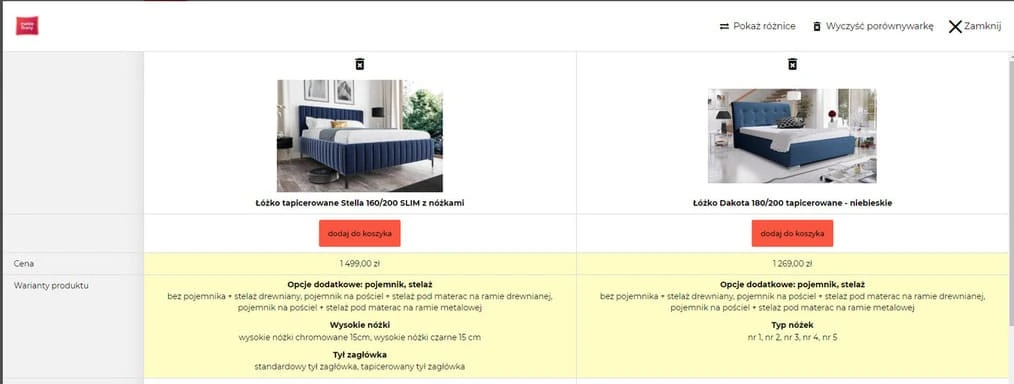Add the Stella bed to the cart
The width and height of the screenshot is (1014, 384).
coord(360,233)
